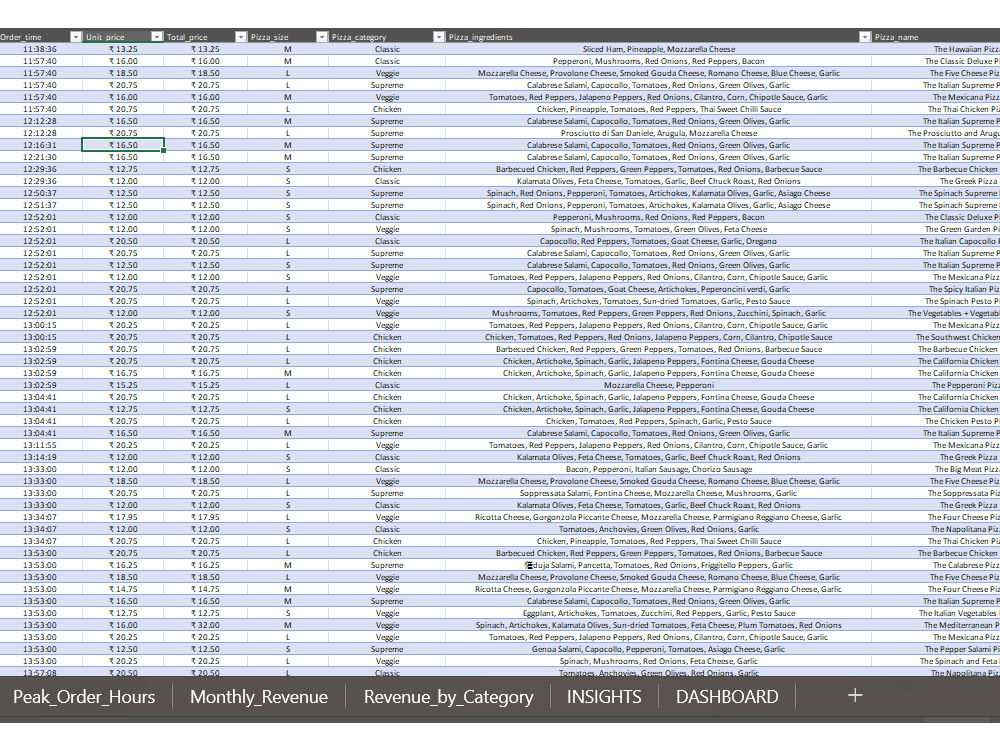Select the order time cell 13:14:19
This screenshot has height=750, width=1000.
tap(40, 457)
